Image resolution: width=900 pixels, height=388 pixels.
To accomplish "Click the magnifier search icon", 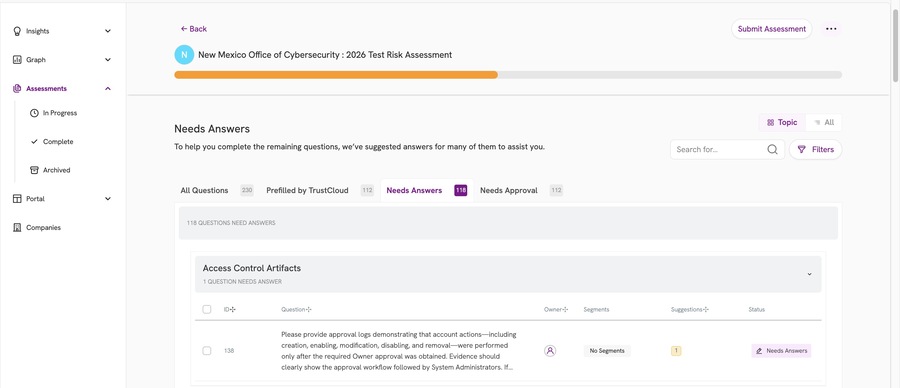I will 773,149.
